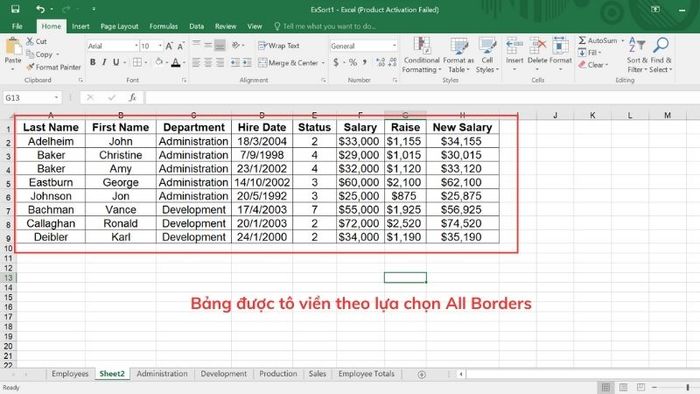Open the Employee Totals sheet tab
Image resolution: width=700 pixels, height=394 pixels.
pyautogui.click(x=366, y=374)
